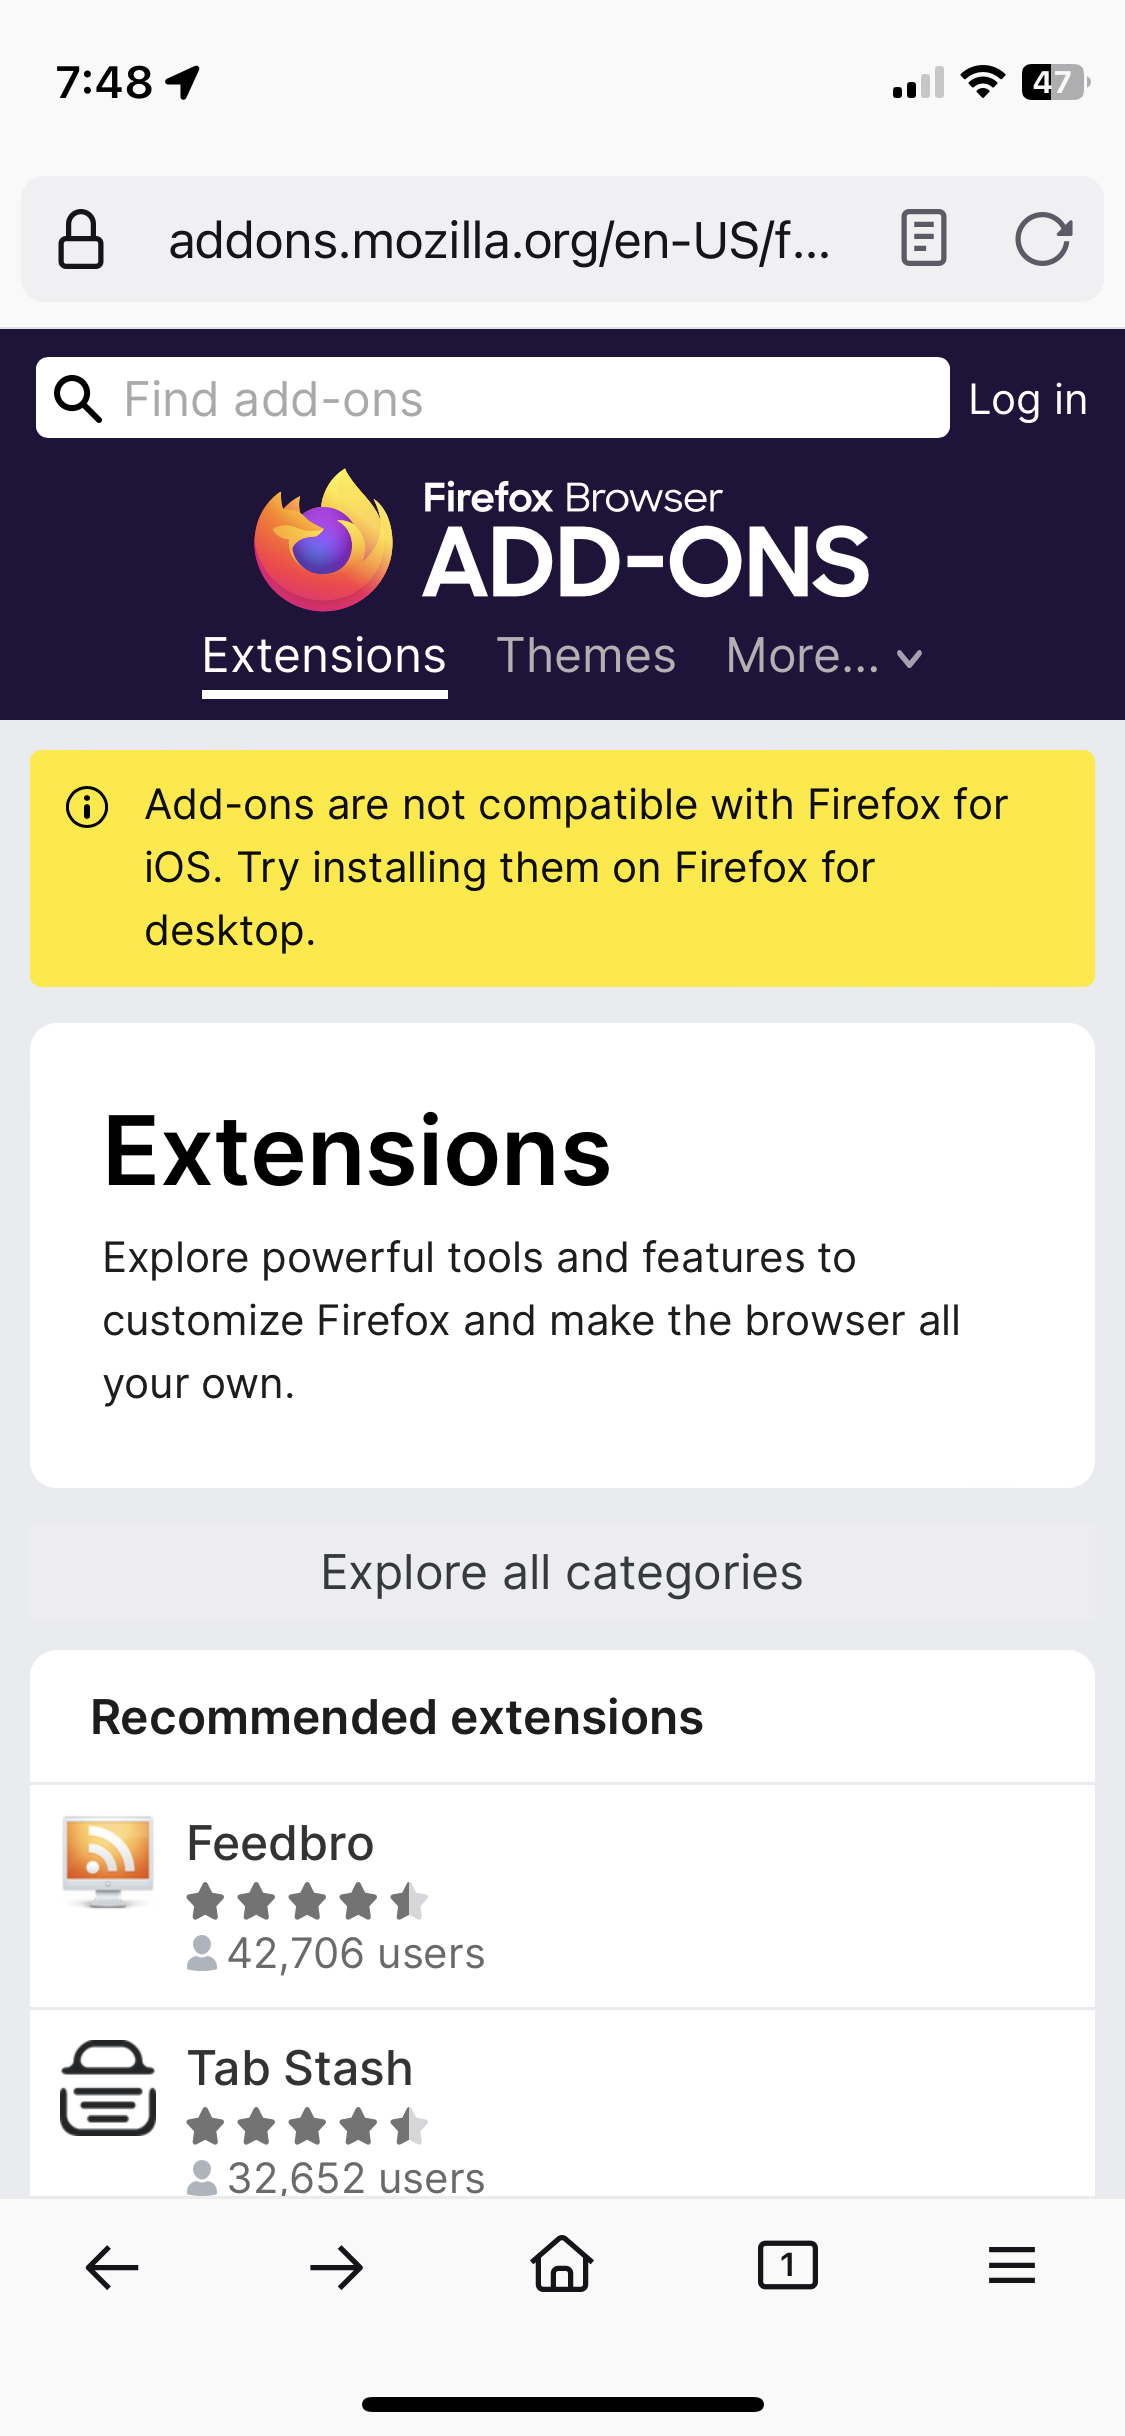Screen dimensions: 1125x2436
Task: Click the Tab Stash icon
Action: pos(108,2088)
